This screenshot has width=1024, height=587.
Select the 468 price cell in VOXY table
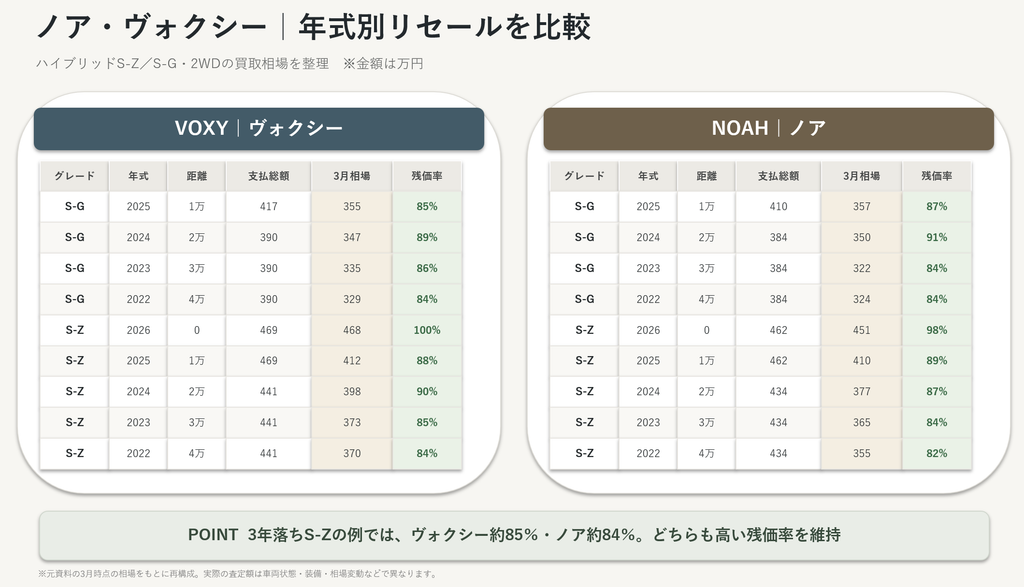tap(352, 330)
